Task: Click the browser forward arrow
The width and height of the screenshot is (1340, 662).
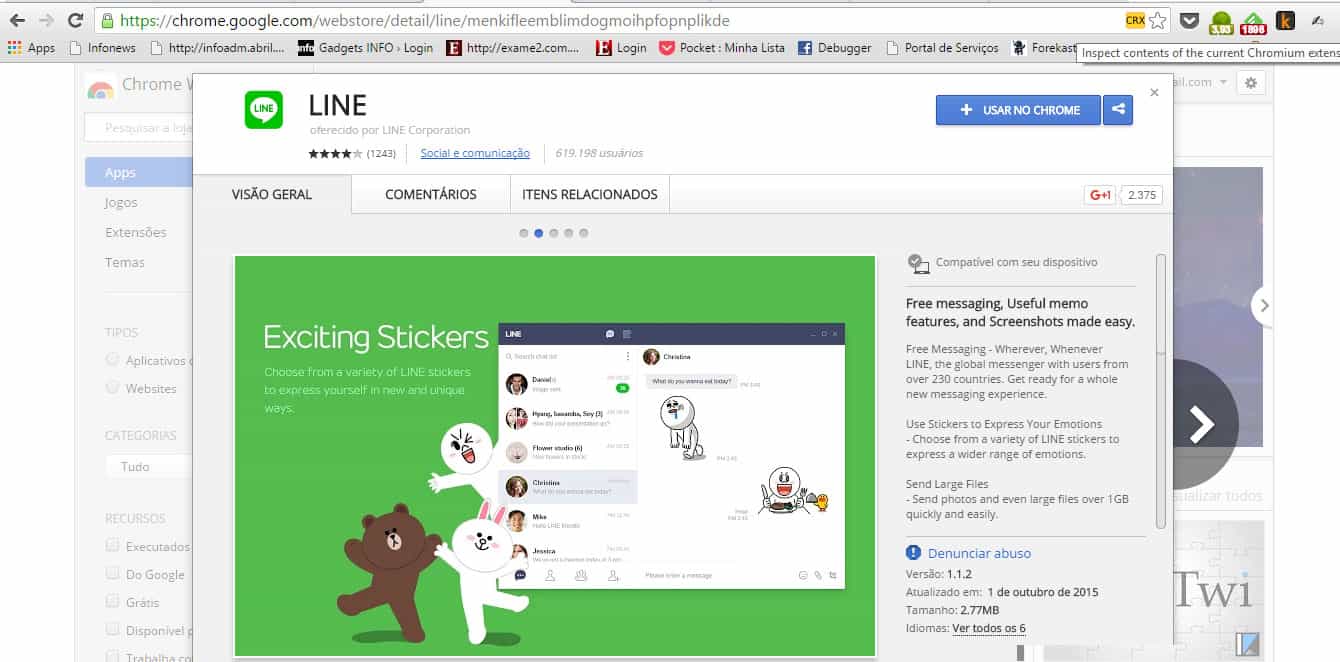Action: tap(46, 20)
